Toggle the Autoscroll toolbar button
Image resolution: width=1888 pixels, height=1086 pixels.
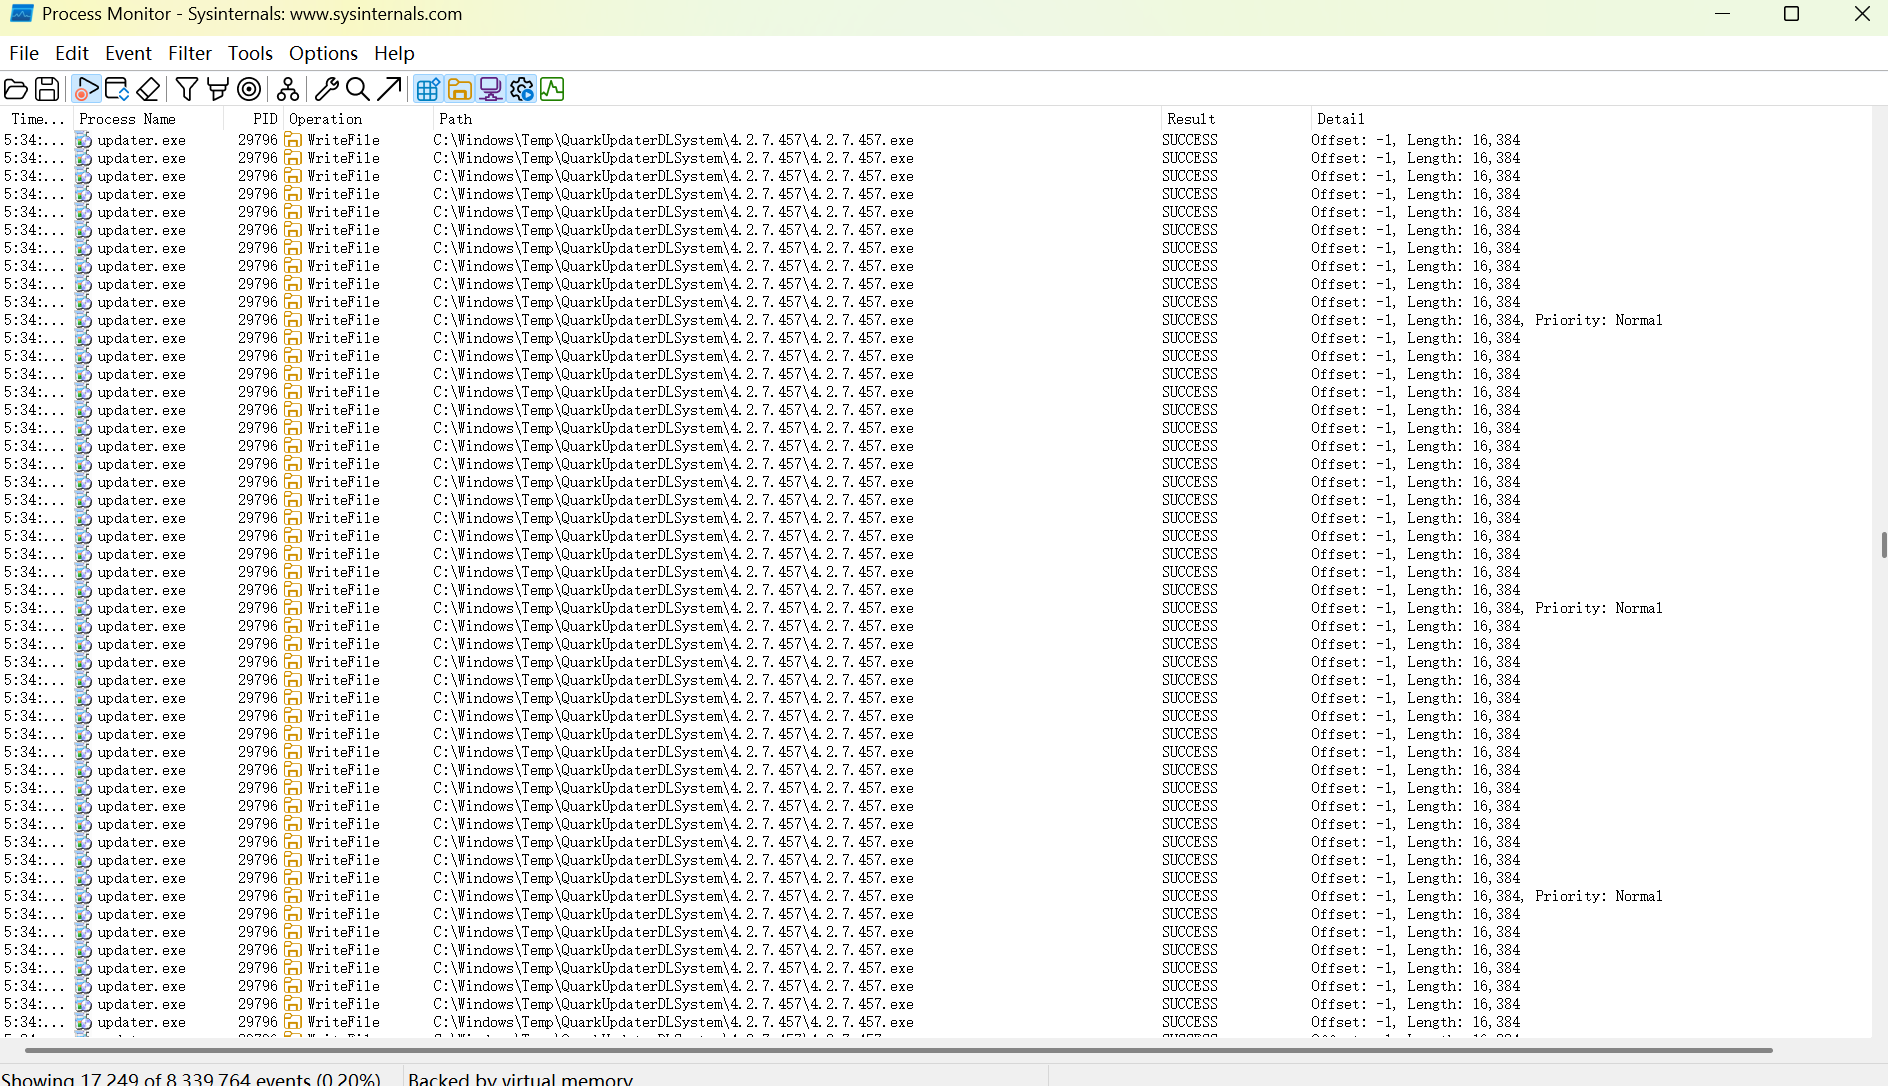pos(117,89)
